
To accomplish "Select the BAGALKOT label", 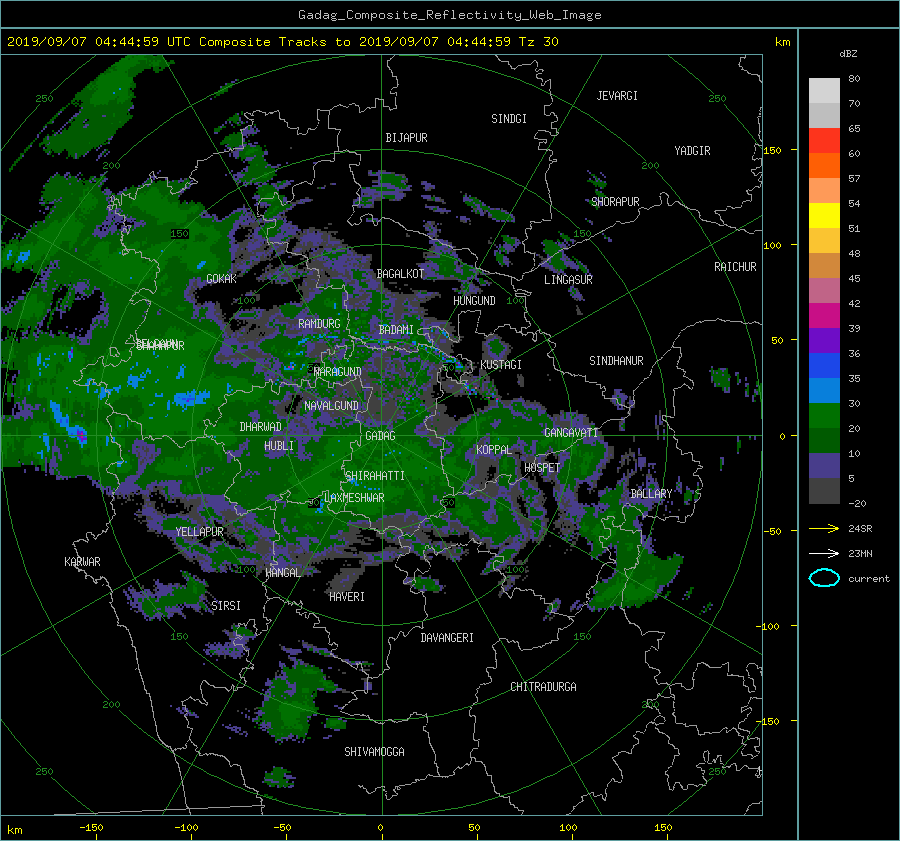I will pos(400,274).
